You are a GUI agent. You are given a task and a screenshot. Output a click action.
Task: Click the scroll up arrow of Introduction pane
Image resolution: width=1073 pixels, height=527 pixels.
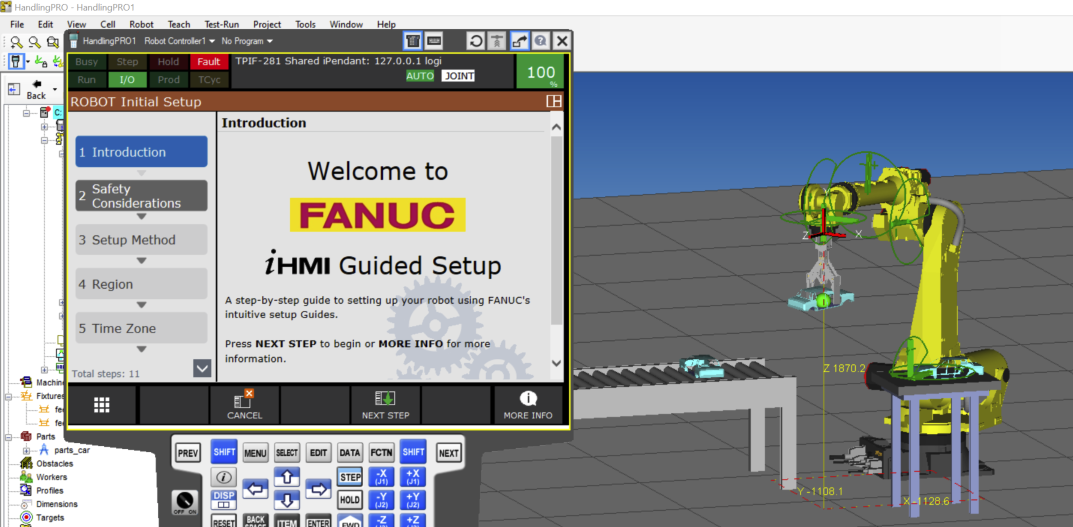(556, 127)
